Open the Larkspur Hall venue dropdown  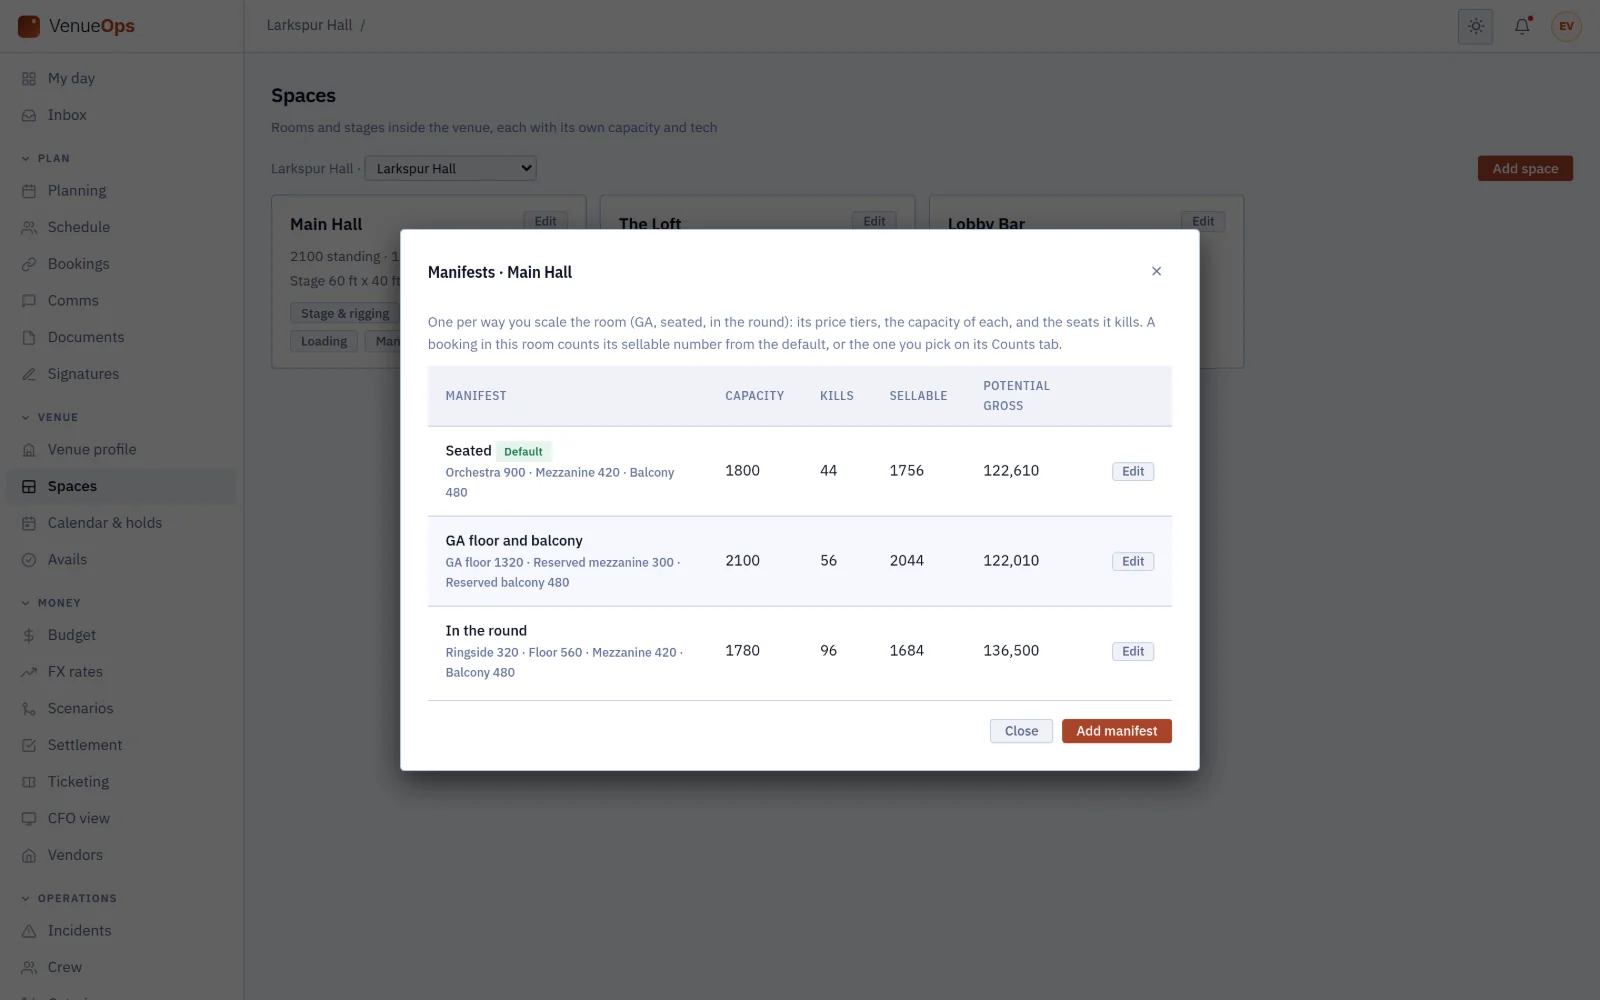click(x=450, y=168)
